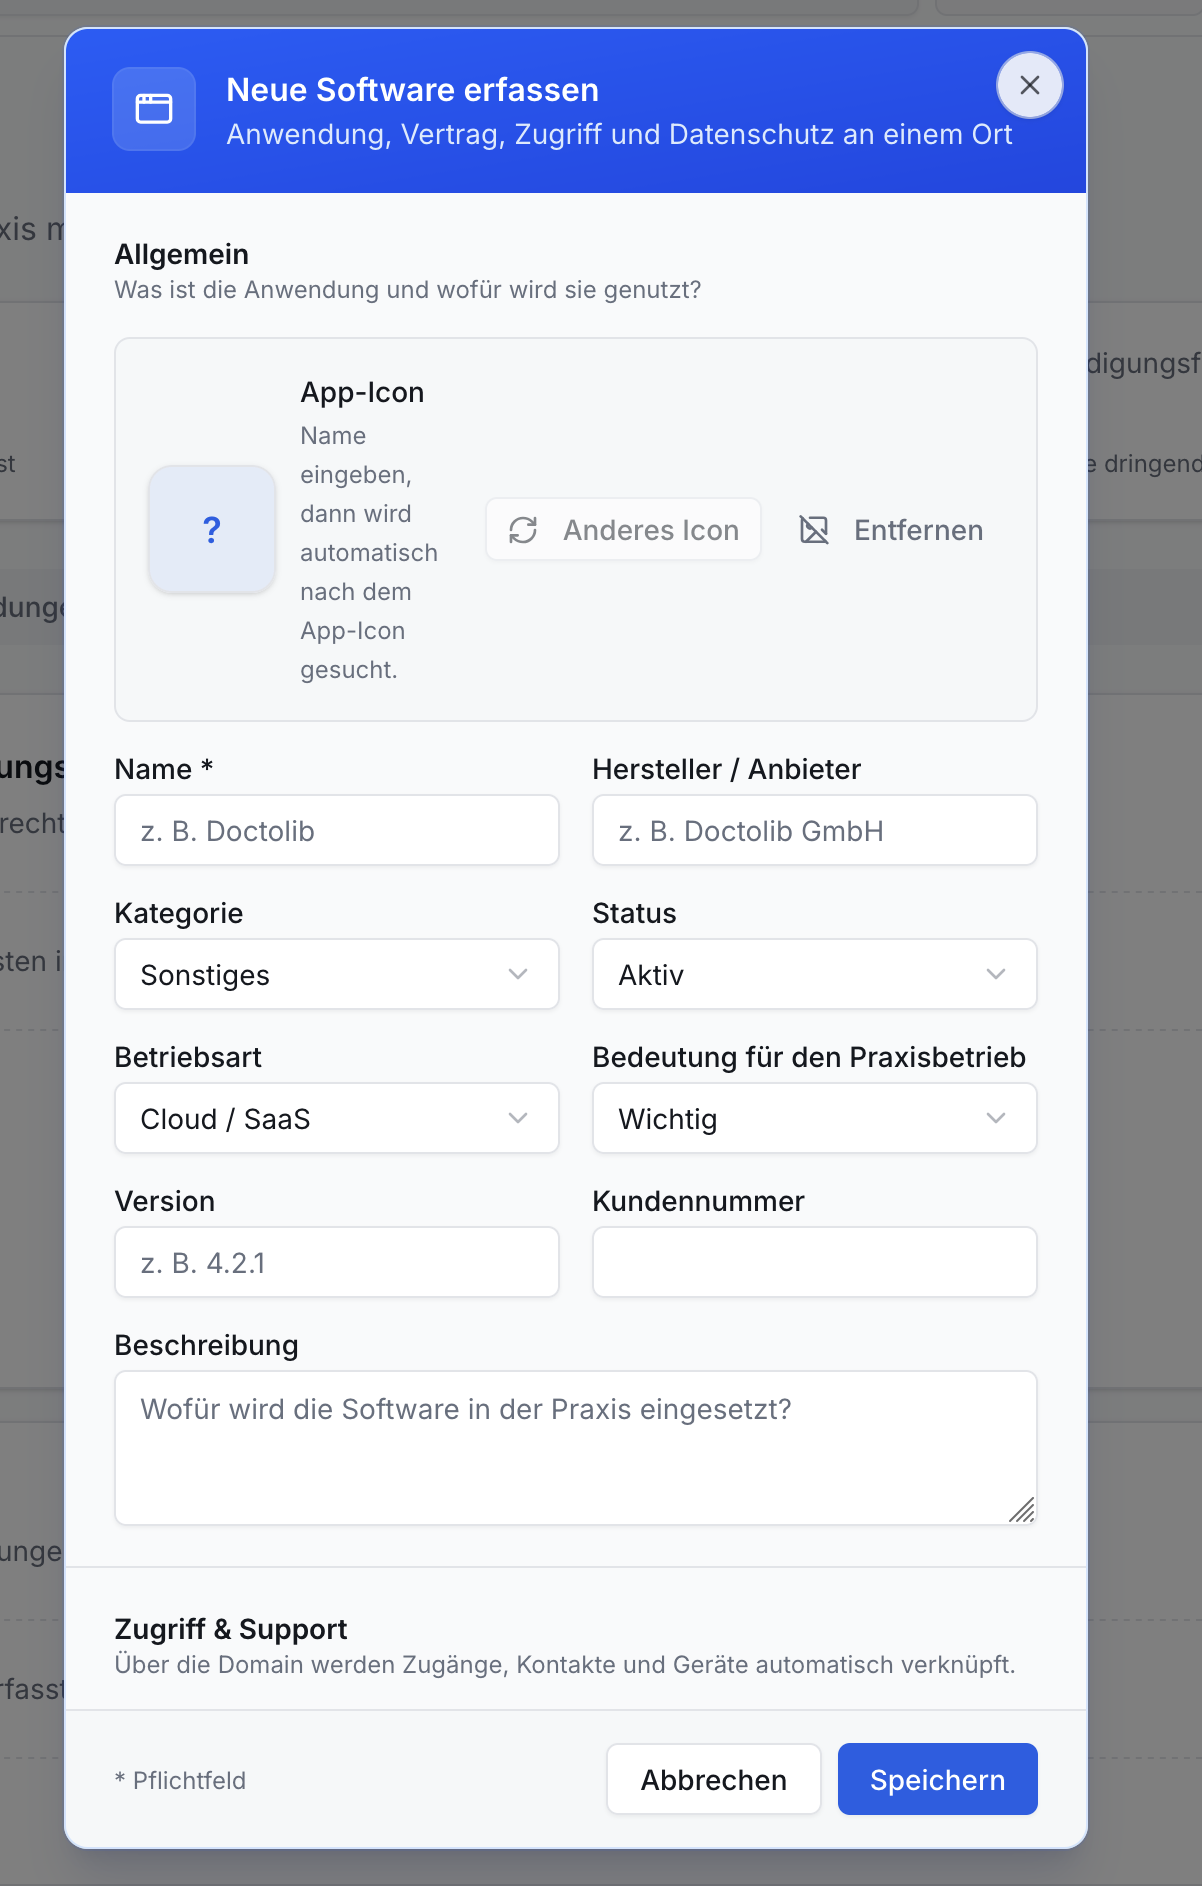This screenshot has height=1886, width=1202.
Task: Click the question mark app icon placeholder
Action: [212, 529]
